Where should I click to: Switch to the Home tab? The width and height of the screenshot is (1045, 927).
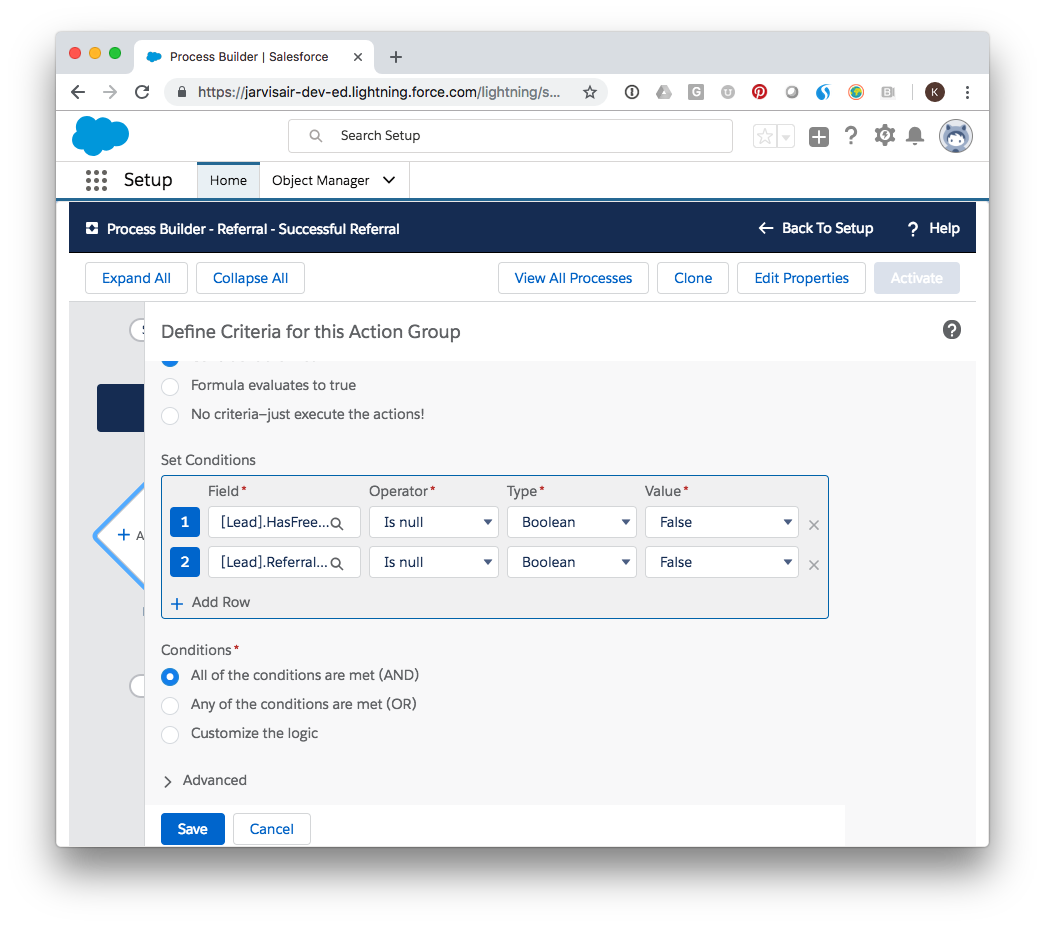(228, 181)
